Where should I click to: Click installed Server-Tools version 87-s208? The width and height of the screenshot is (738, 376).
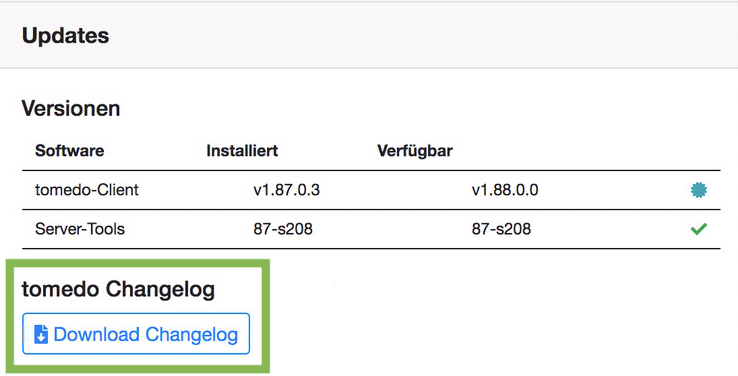coord(283,229)
